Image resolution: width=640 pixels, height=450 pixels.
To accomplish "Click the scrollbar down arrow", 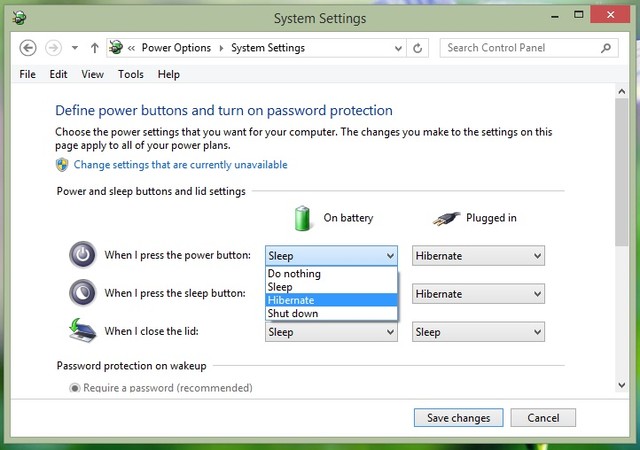I will (x=622, y=385).
